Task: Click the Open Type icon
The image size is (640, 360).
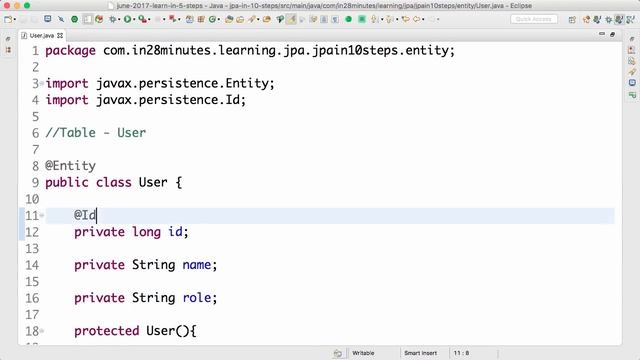Action: [229, 19]
